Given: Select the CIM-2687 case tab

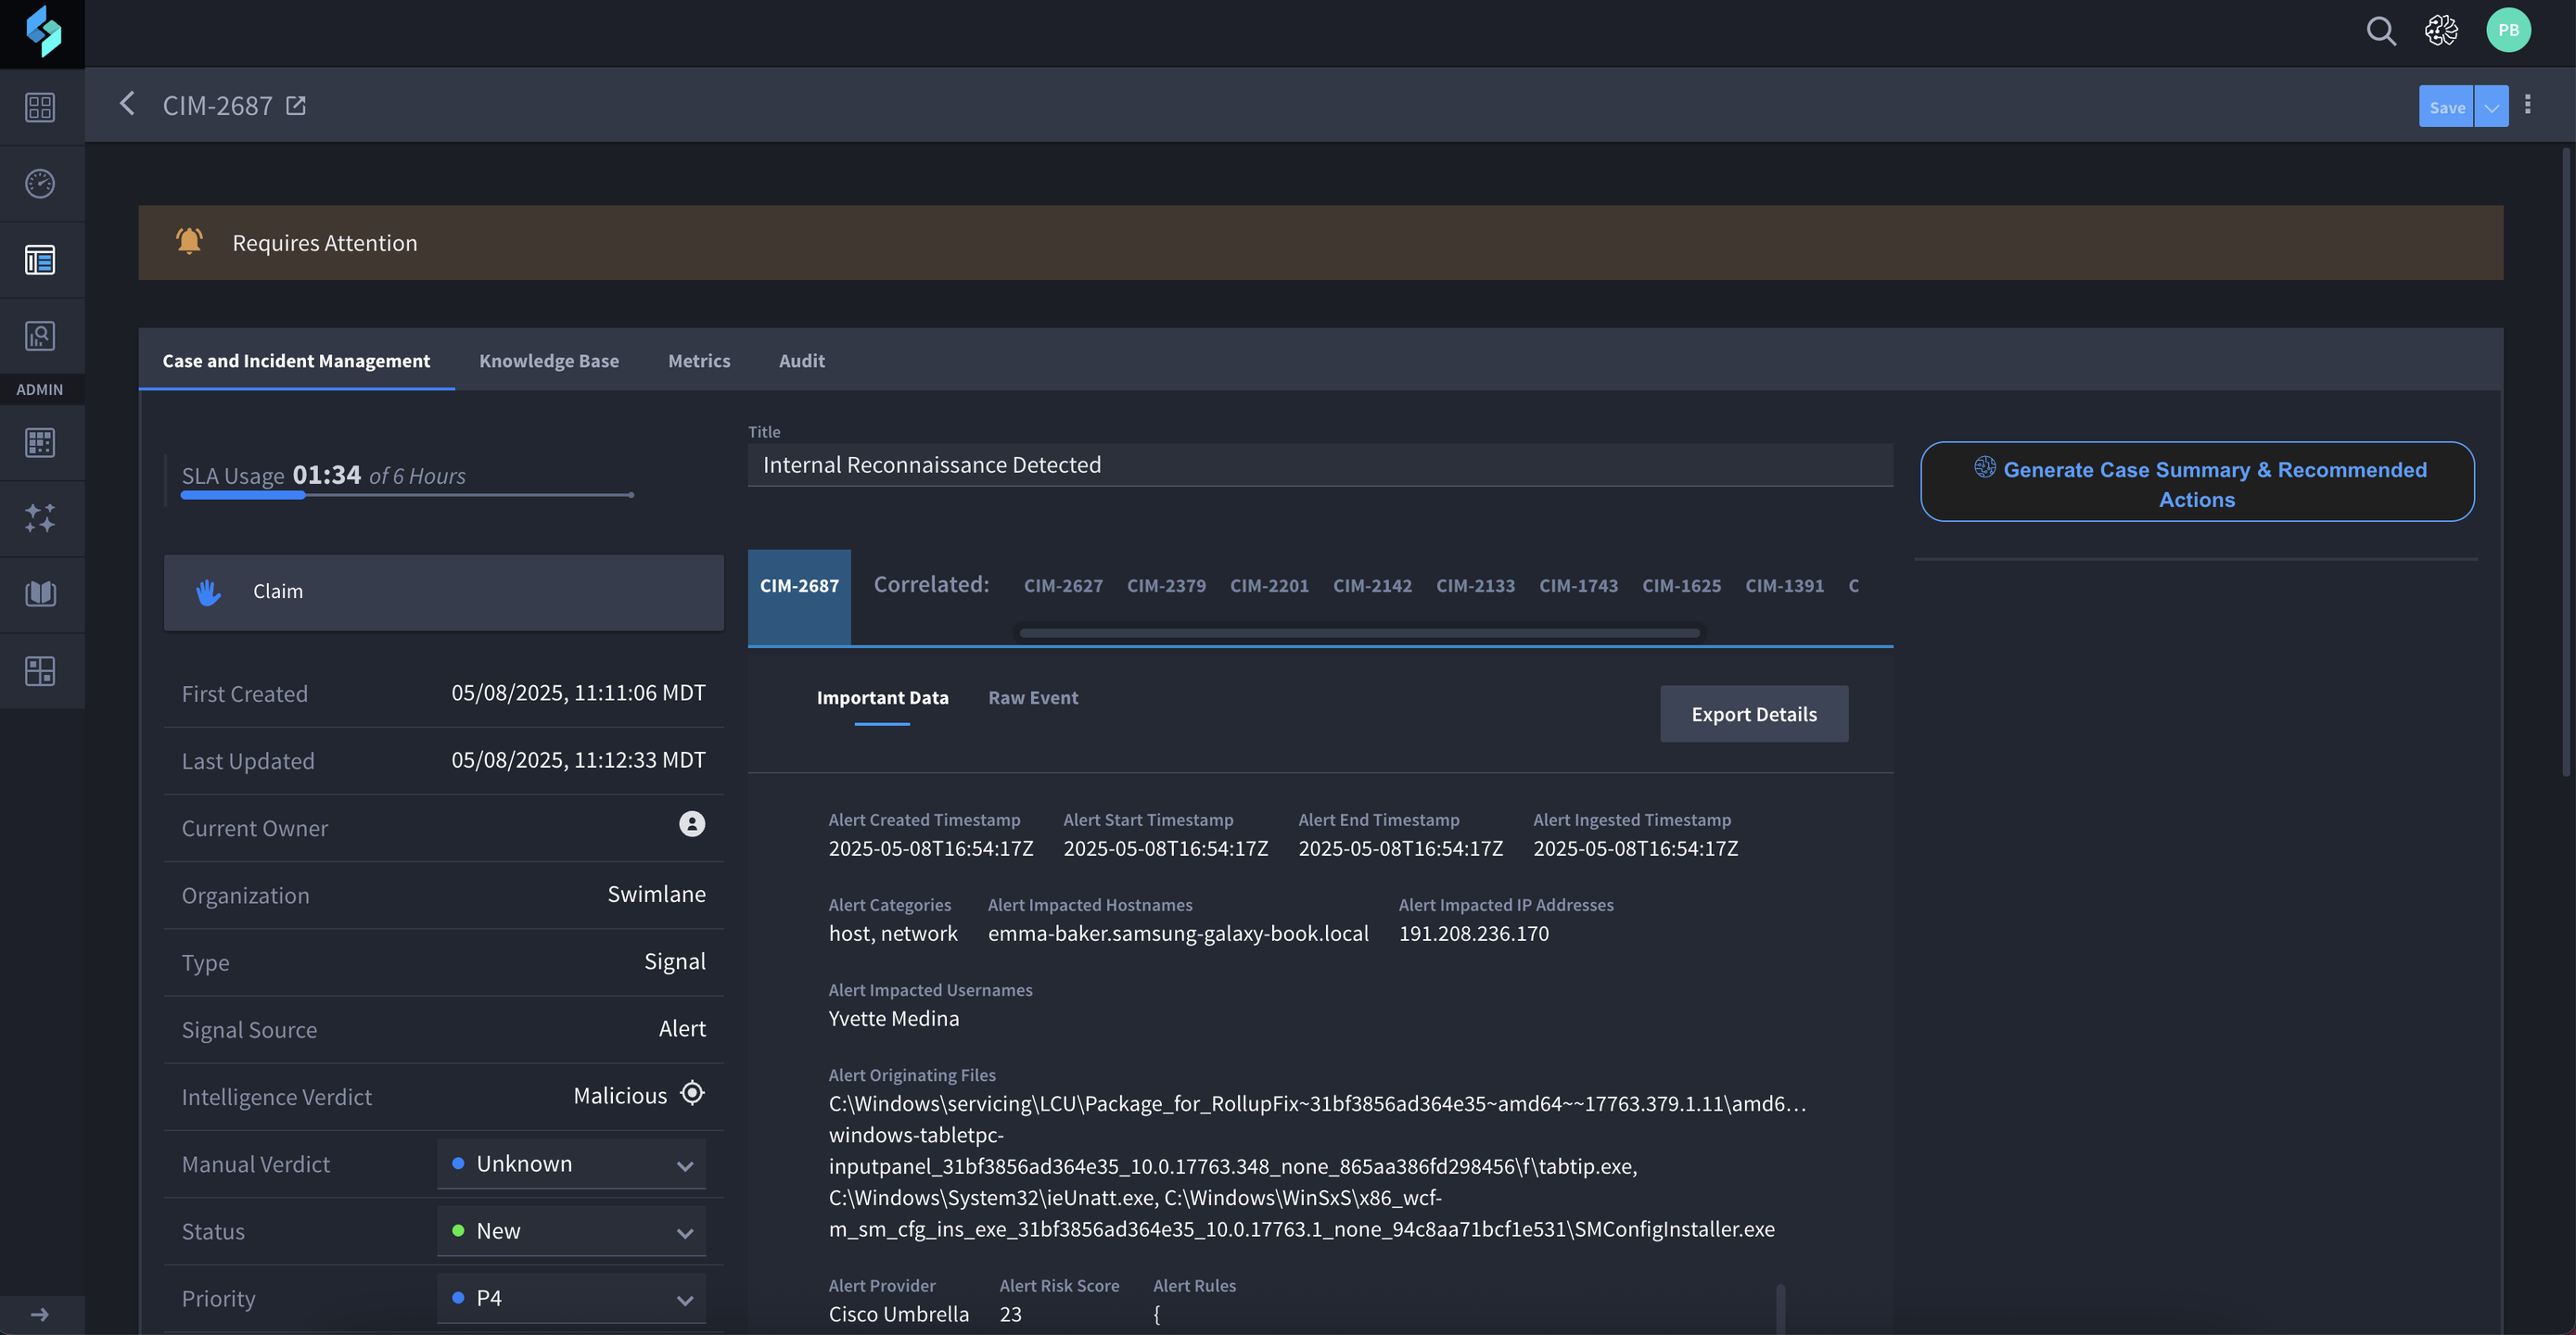Looking at the screenshot, I should point(799,596).
